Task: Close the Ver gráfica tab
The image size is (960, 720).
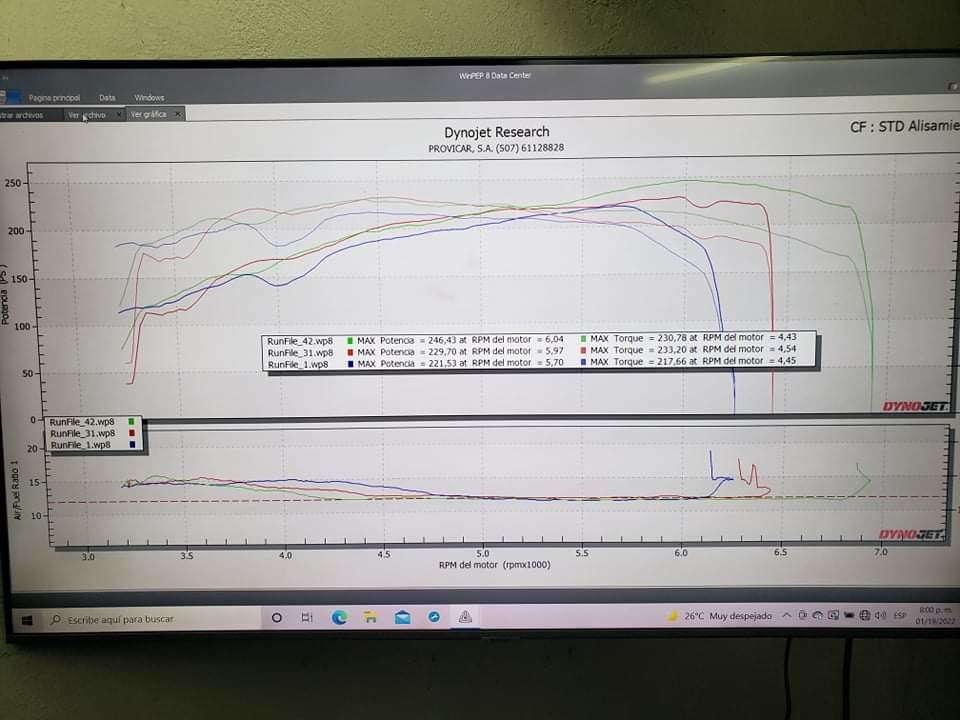Action: click(178, 114)
